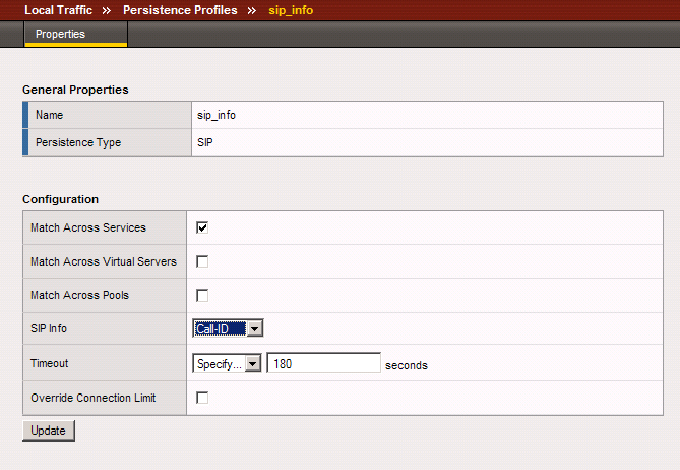680x470 pixels.
Task: Click the Match Across Services label
Action: click(88, 228)
